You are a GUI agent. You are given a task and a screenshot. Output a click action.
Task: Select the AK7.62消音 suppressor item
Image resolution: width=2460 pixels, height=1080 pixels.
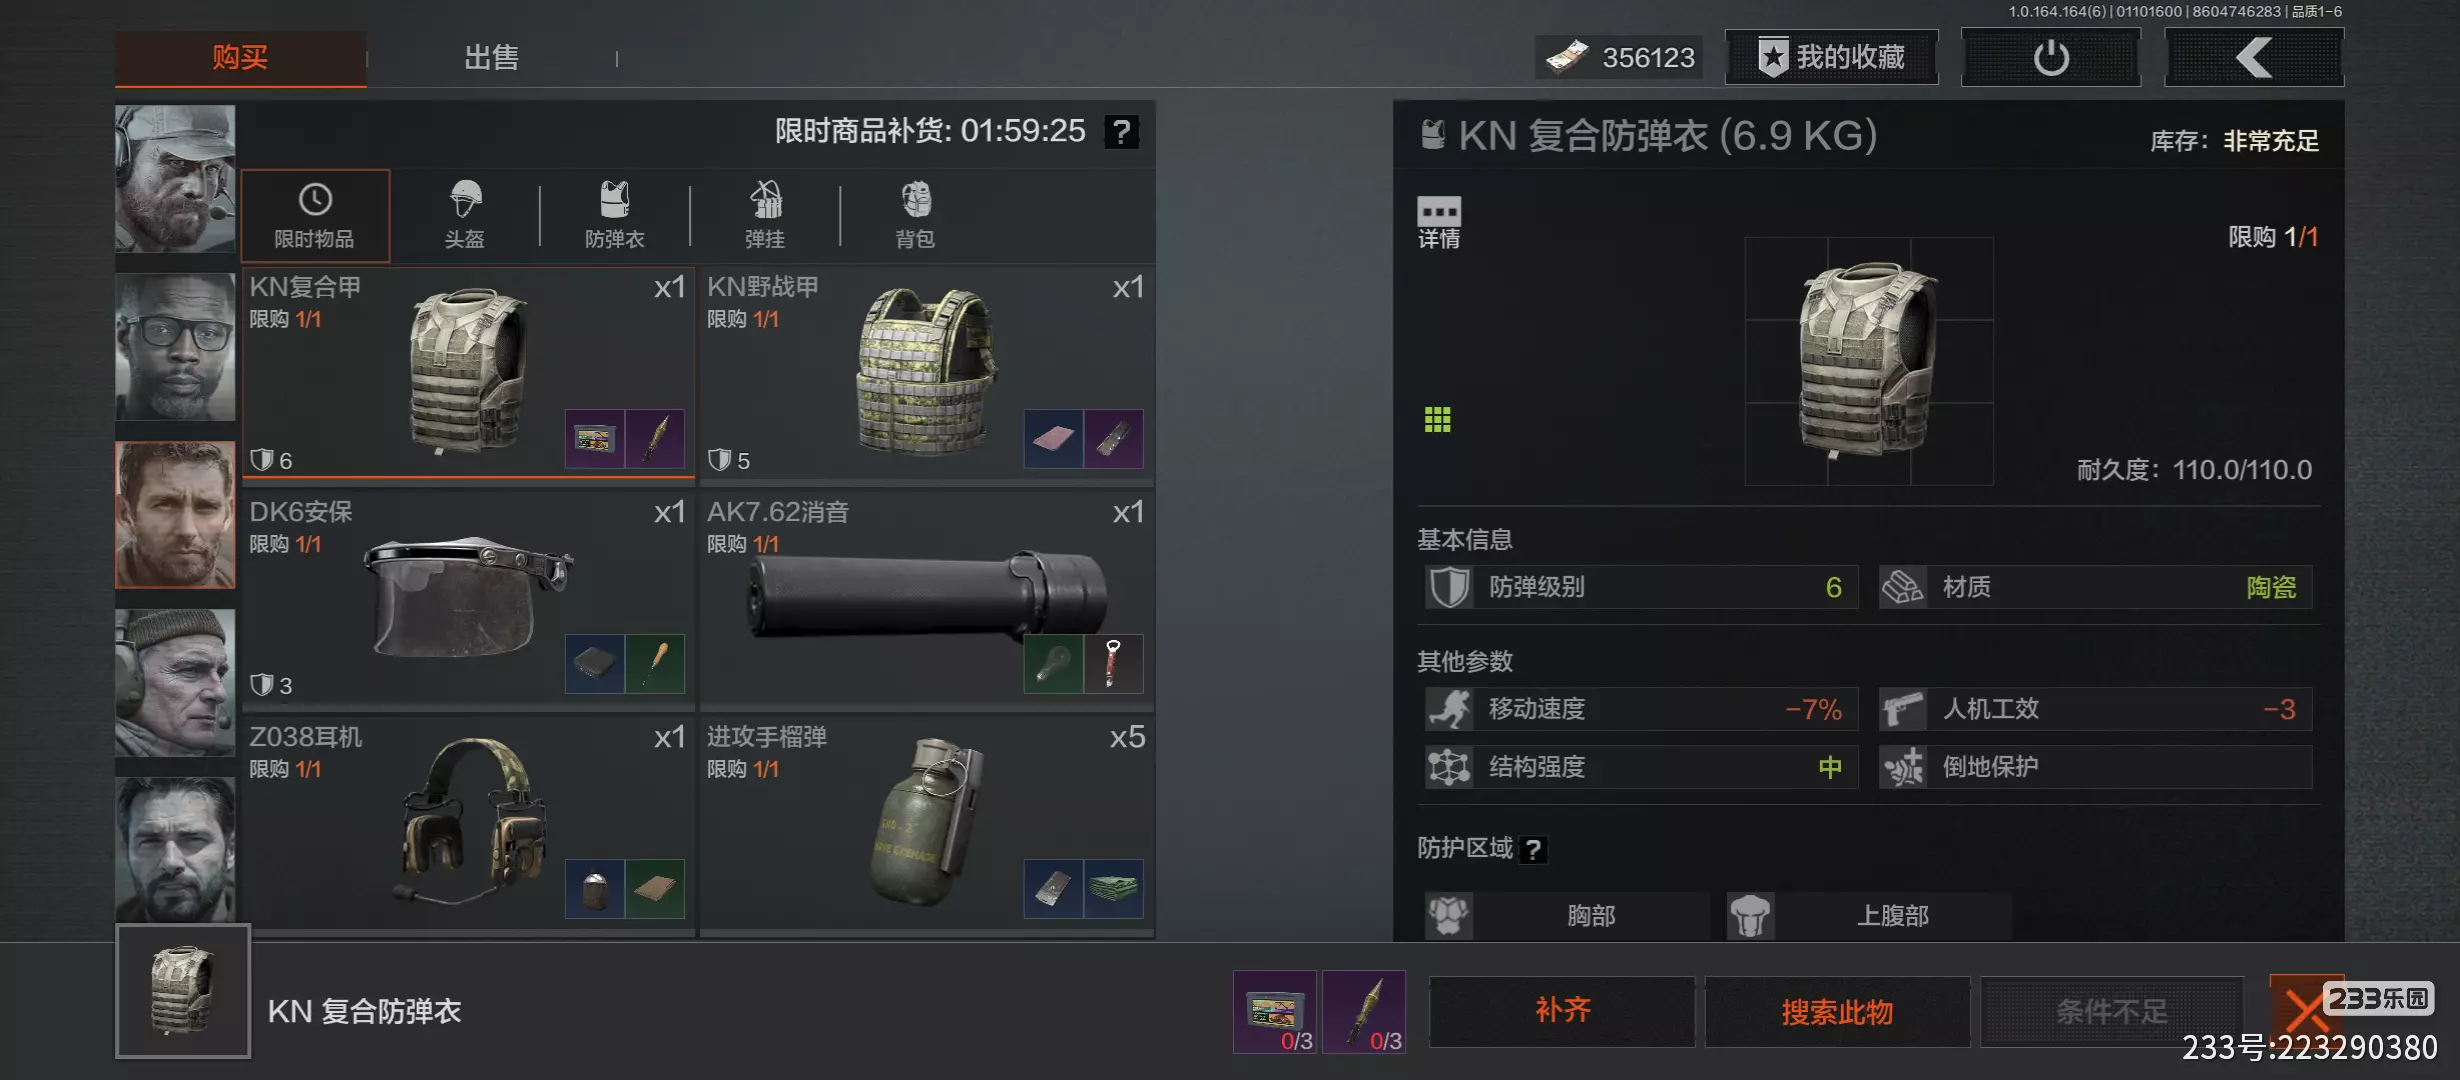point(927,599)
